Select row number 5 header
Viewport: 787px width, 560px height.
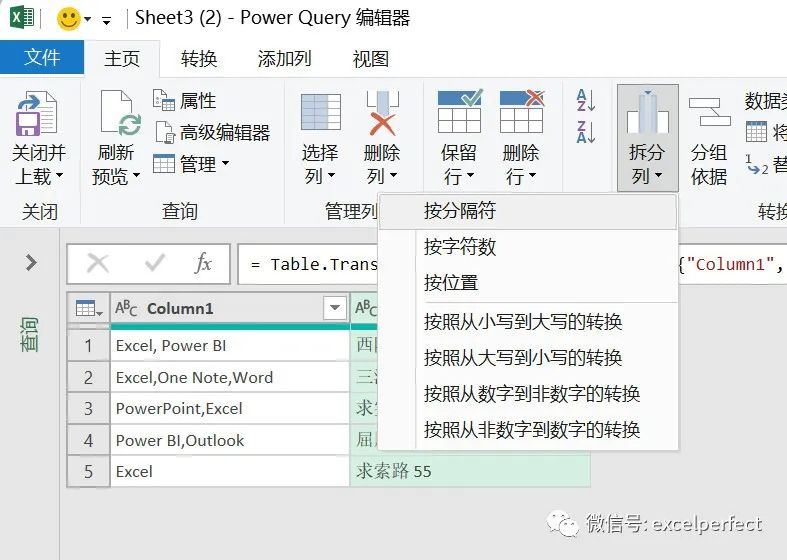click(88, 472)
